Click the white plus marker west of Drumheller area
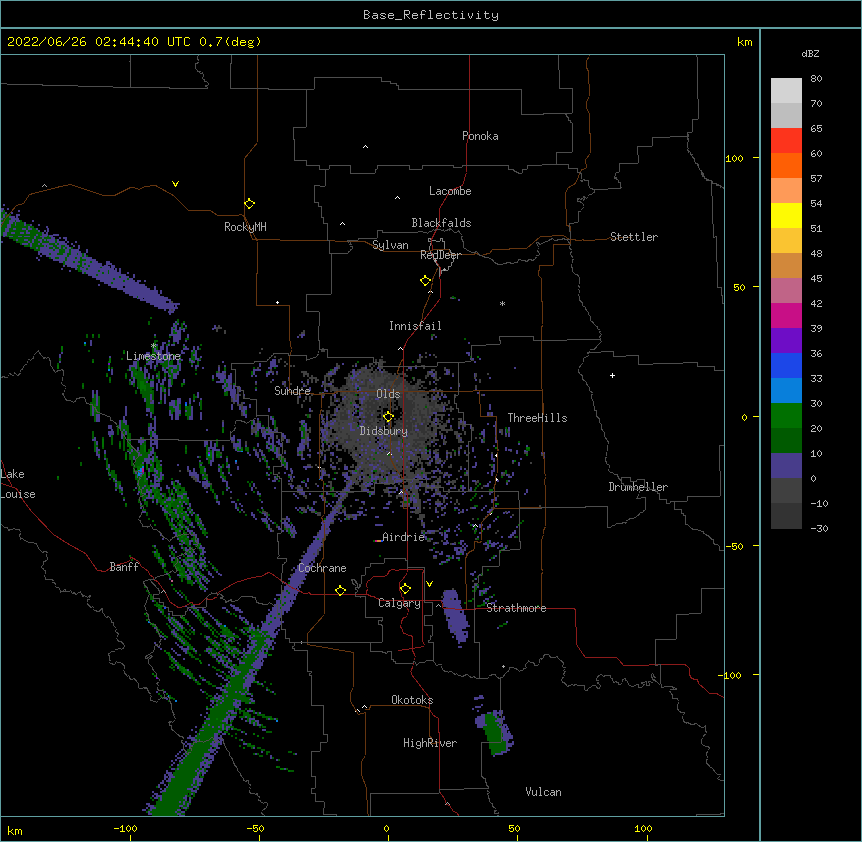Image resolution: width=862 pixels, height=842 pixels. [x=612, y=375]
